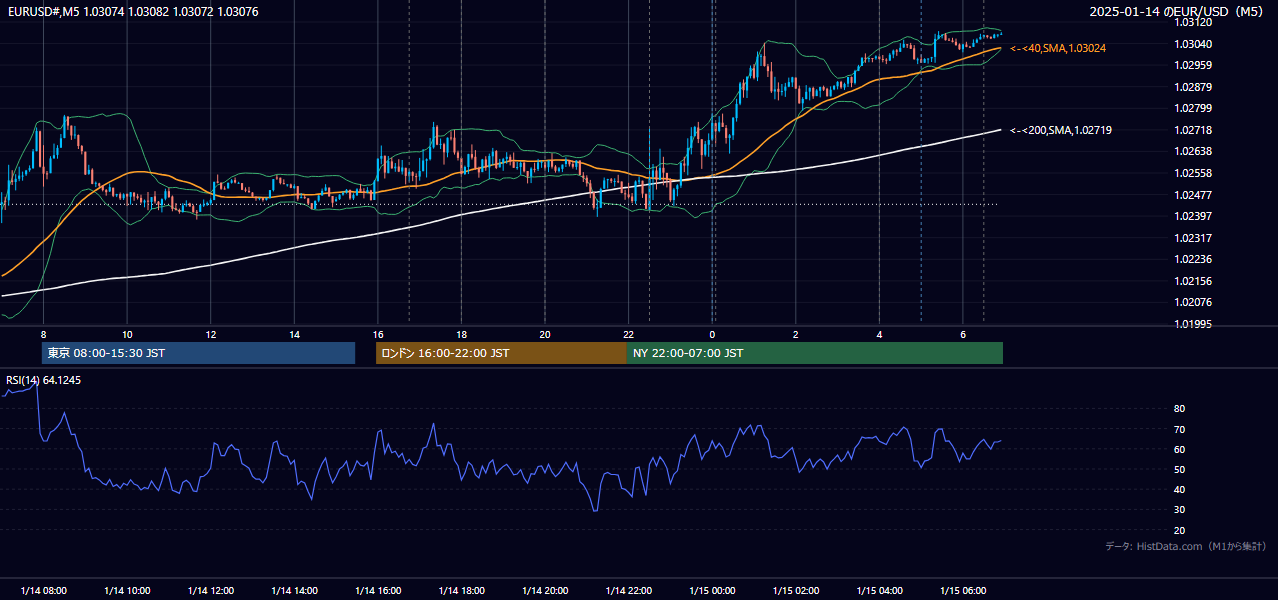Click the '1/15 06:00' date axis label

tap(963, 591)
